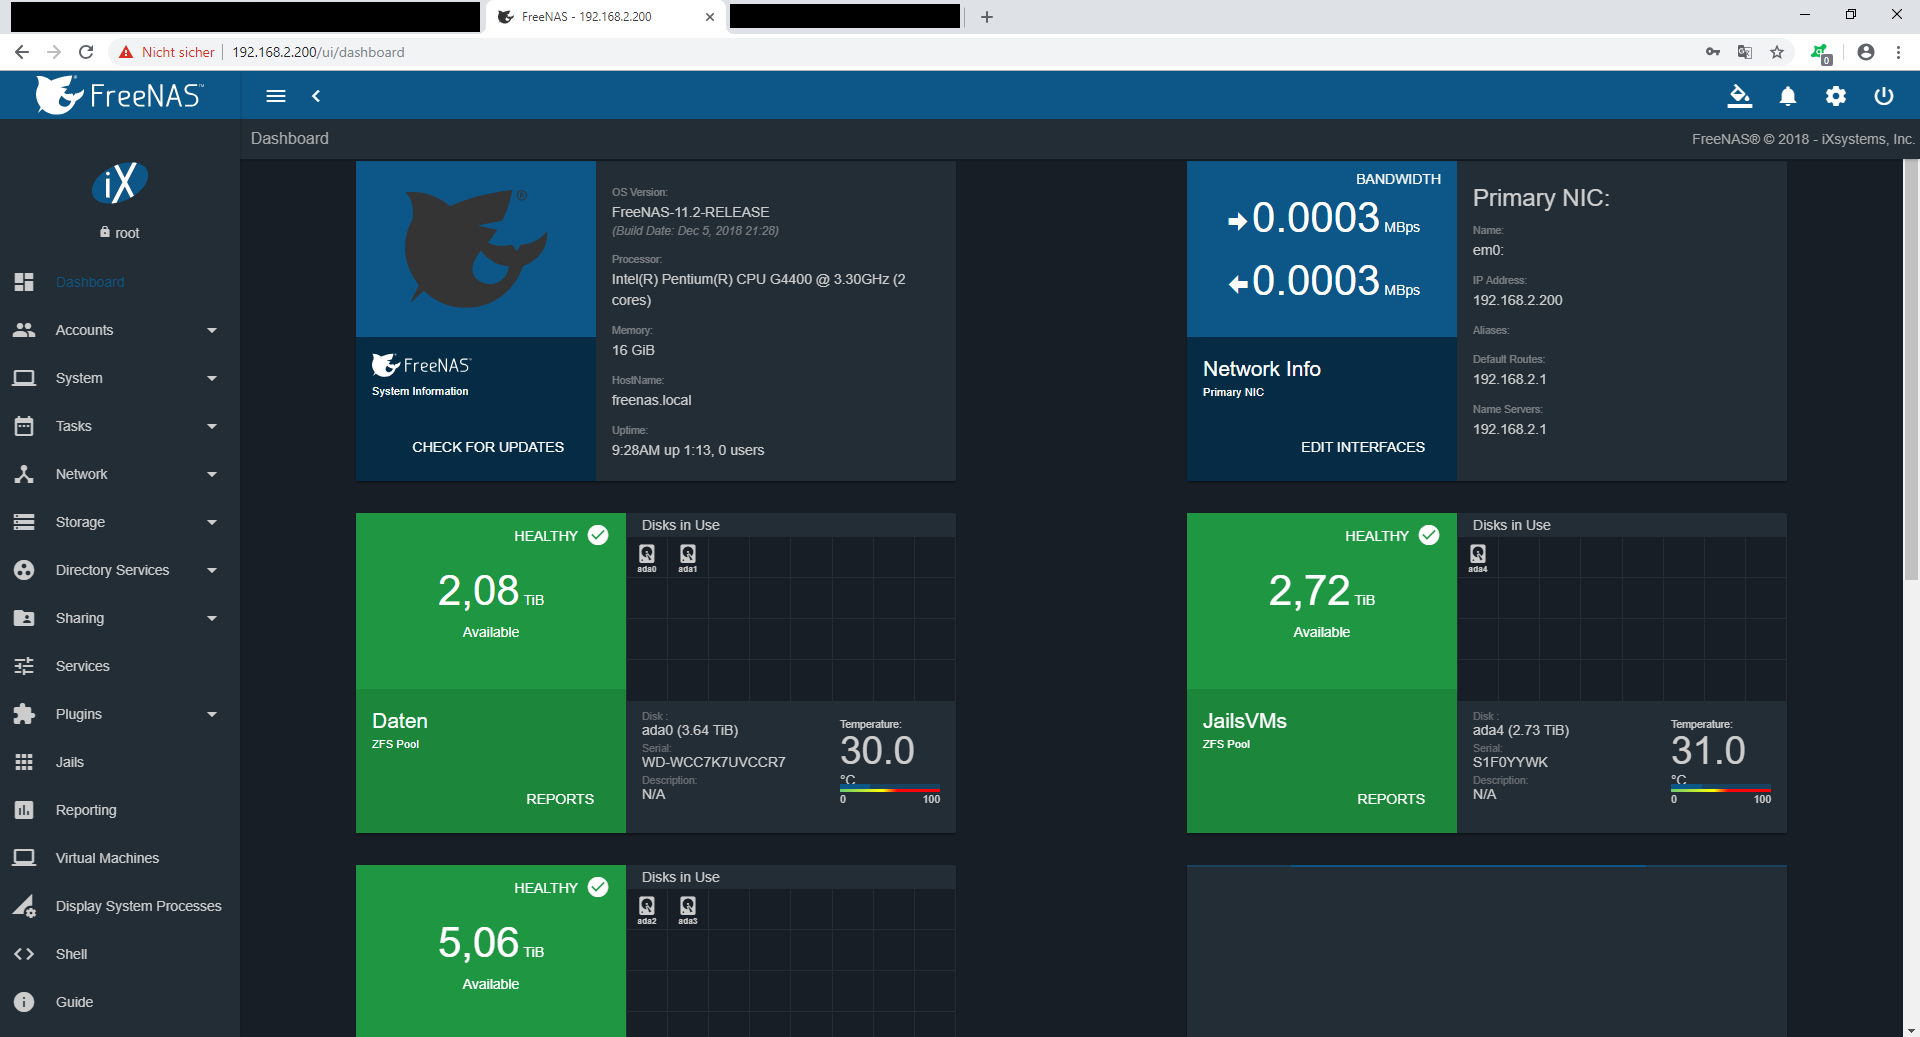The height and width of the screenshot is (1037, 1920).
Task: Open the Virtual Machines menu item
Action: point(120,858)
